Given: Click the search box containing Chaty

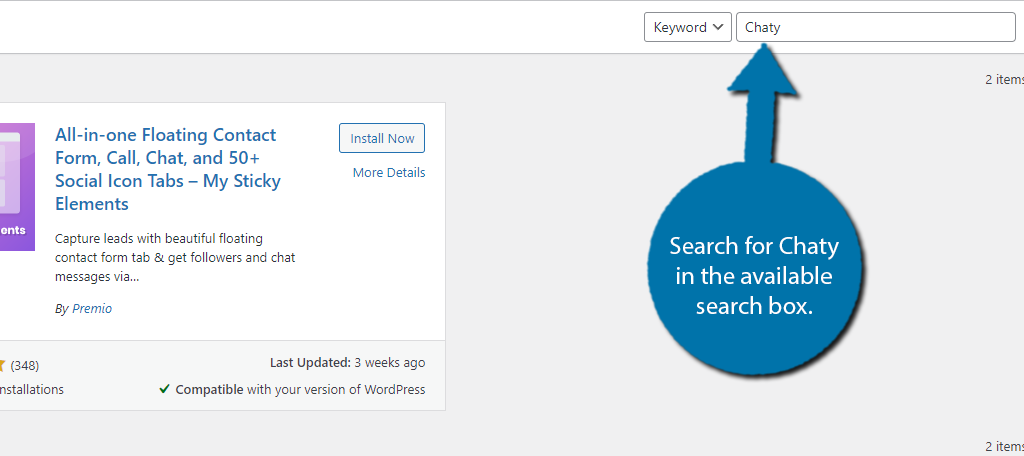Looking at the screenshot, I should (875, 28).
